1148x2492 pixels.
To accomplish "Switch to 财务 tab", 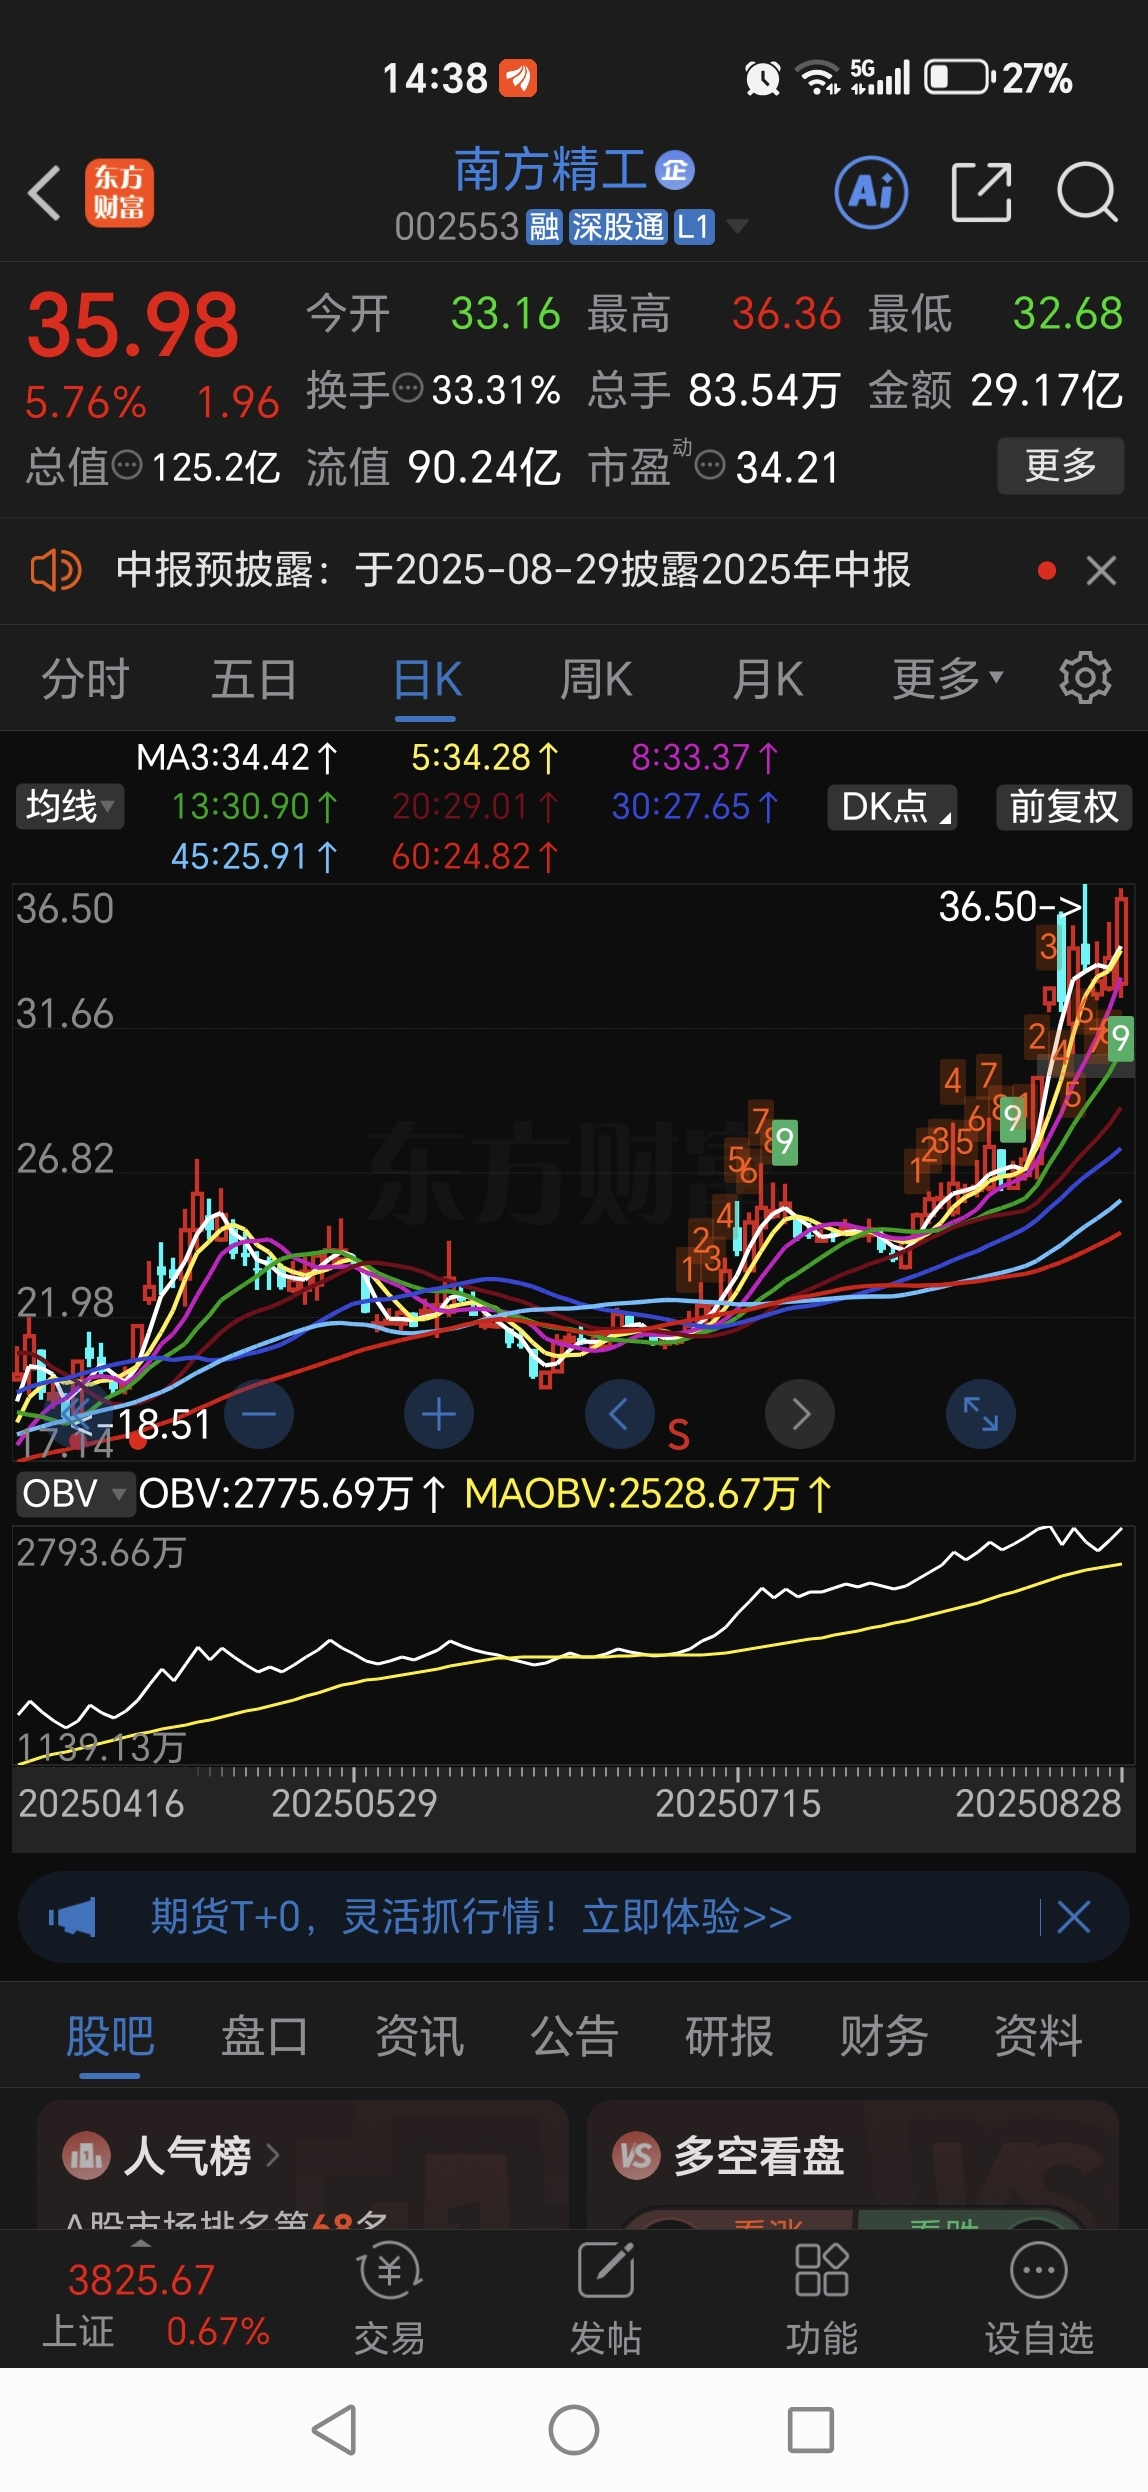I will click(884, 2036).
